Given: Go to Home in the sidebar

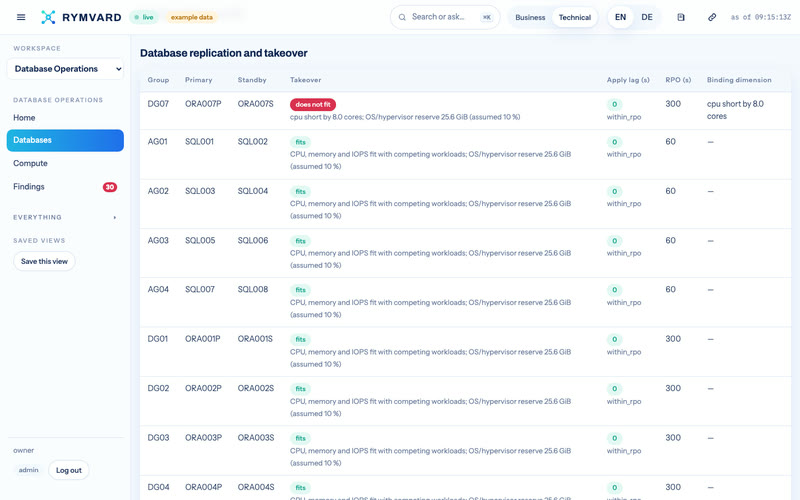Looking at the screenshot, I should tap(65, 117).
